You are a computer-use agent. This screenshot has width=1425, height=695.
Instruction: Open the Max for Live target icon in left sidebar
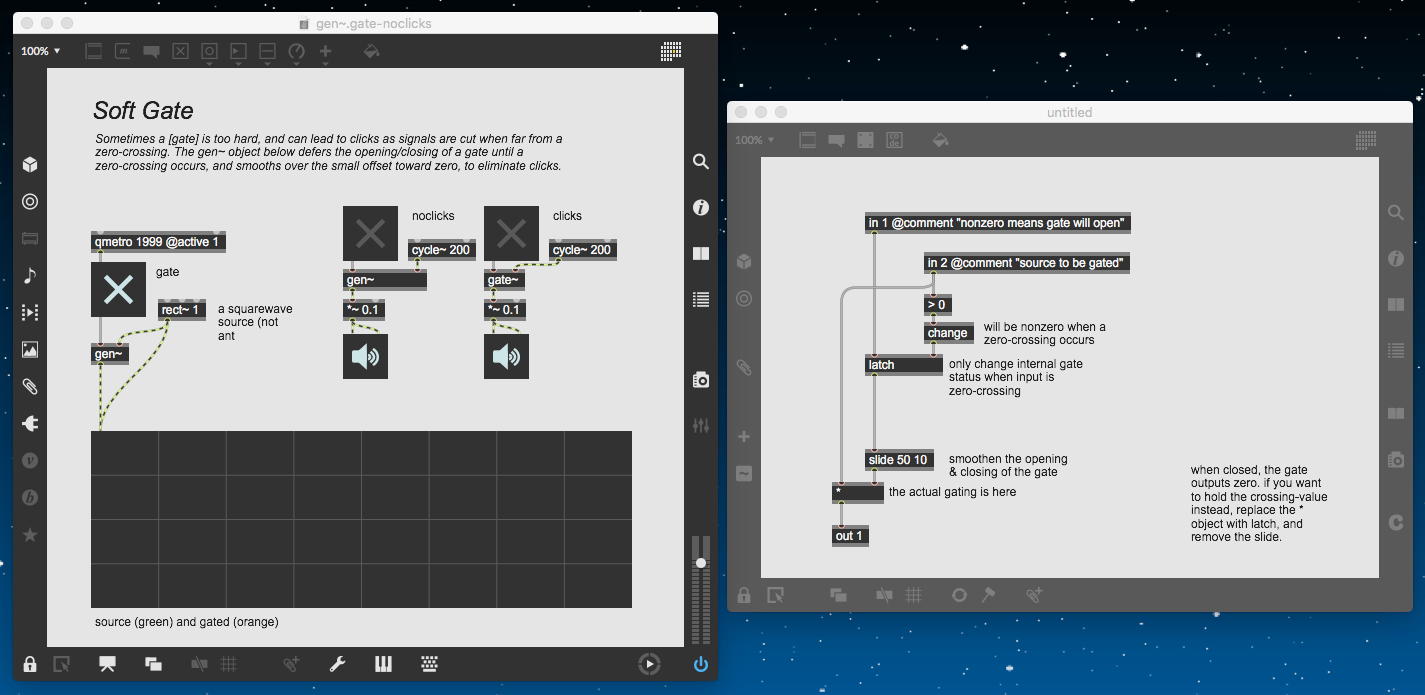pos(30,202)
